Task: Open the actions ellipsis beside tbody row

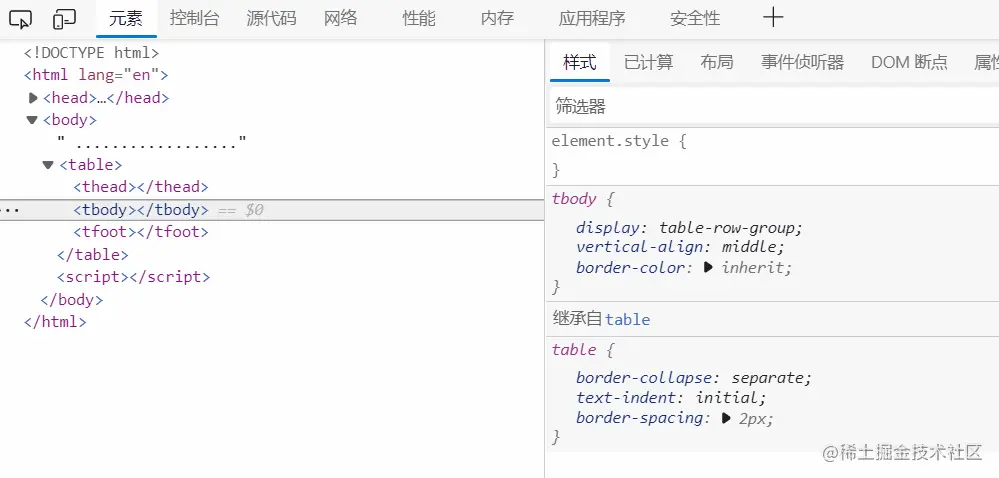Action: tap(10, 210)
